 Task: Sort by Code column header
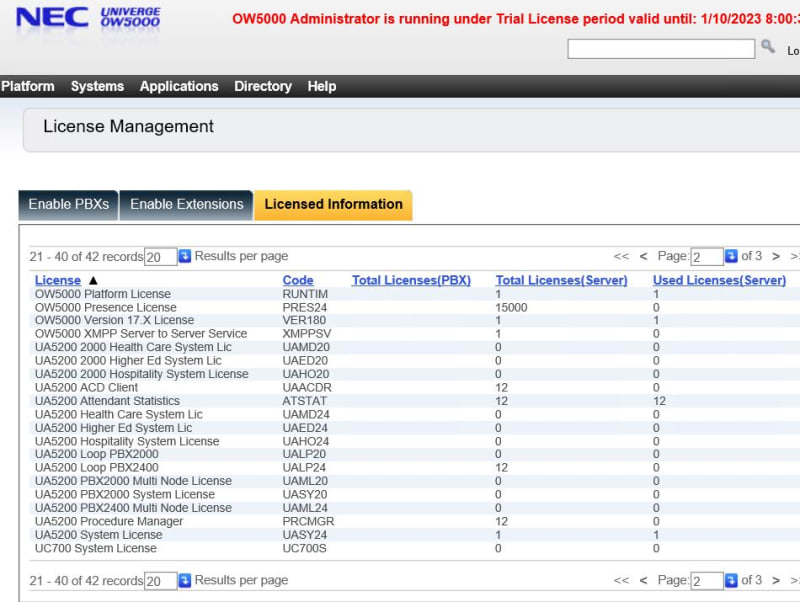point(298,280)
